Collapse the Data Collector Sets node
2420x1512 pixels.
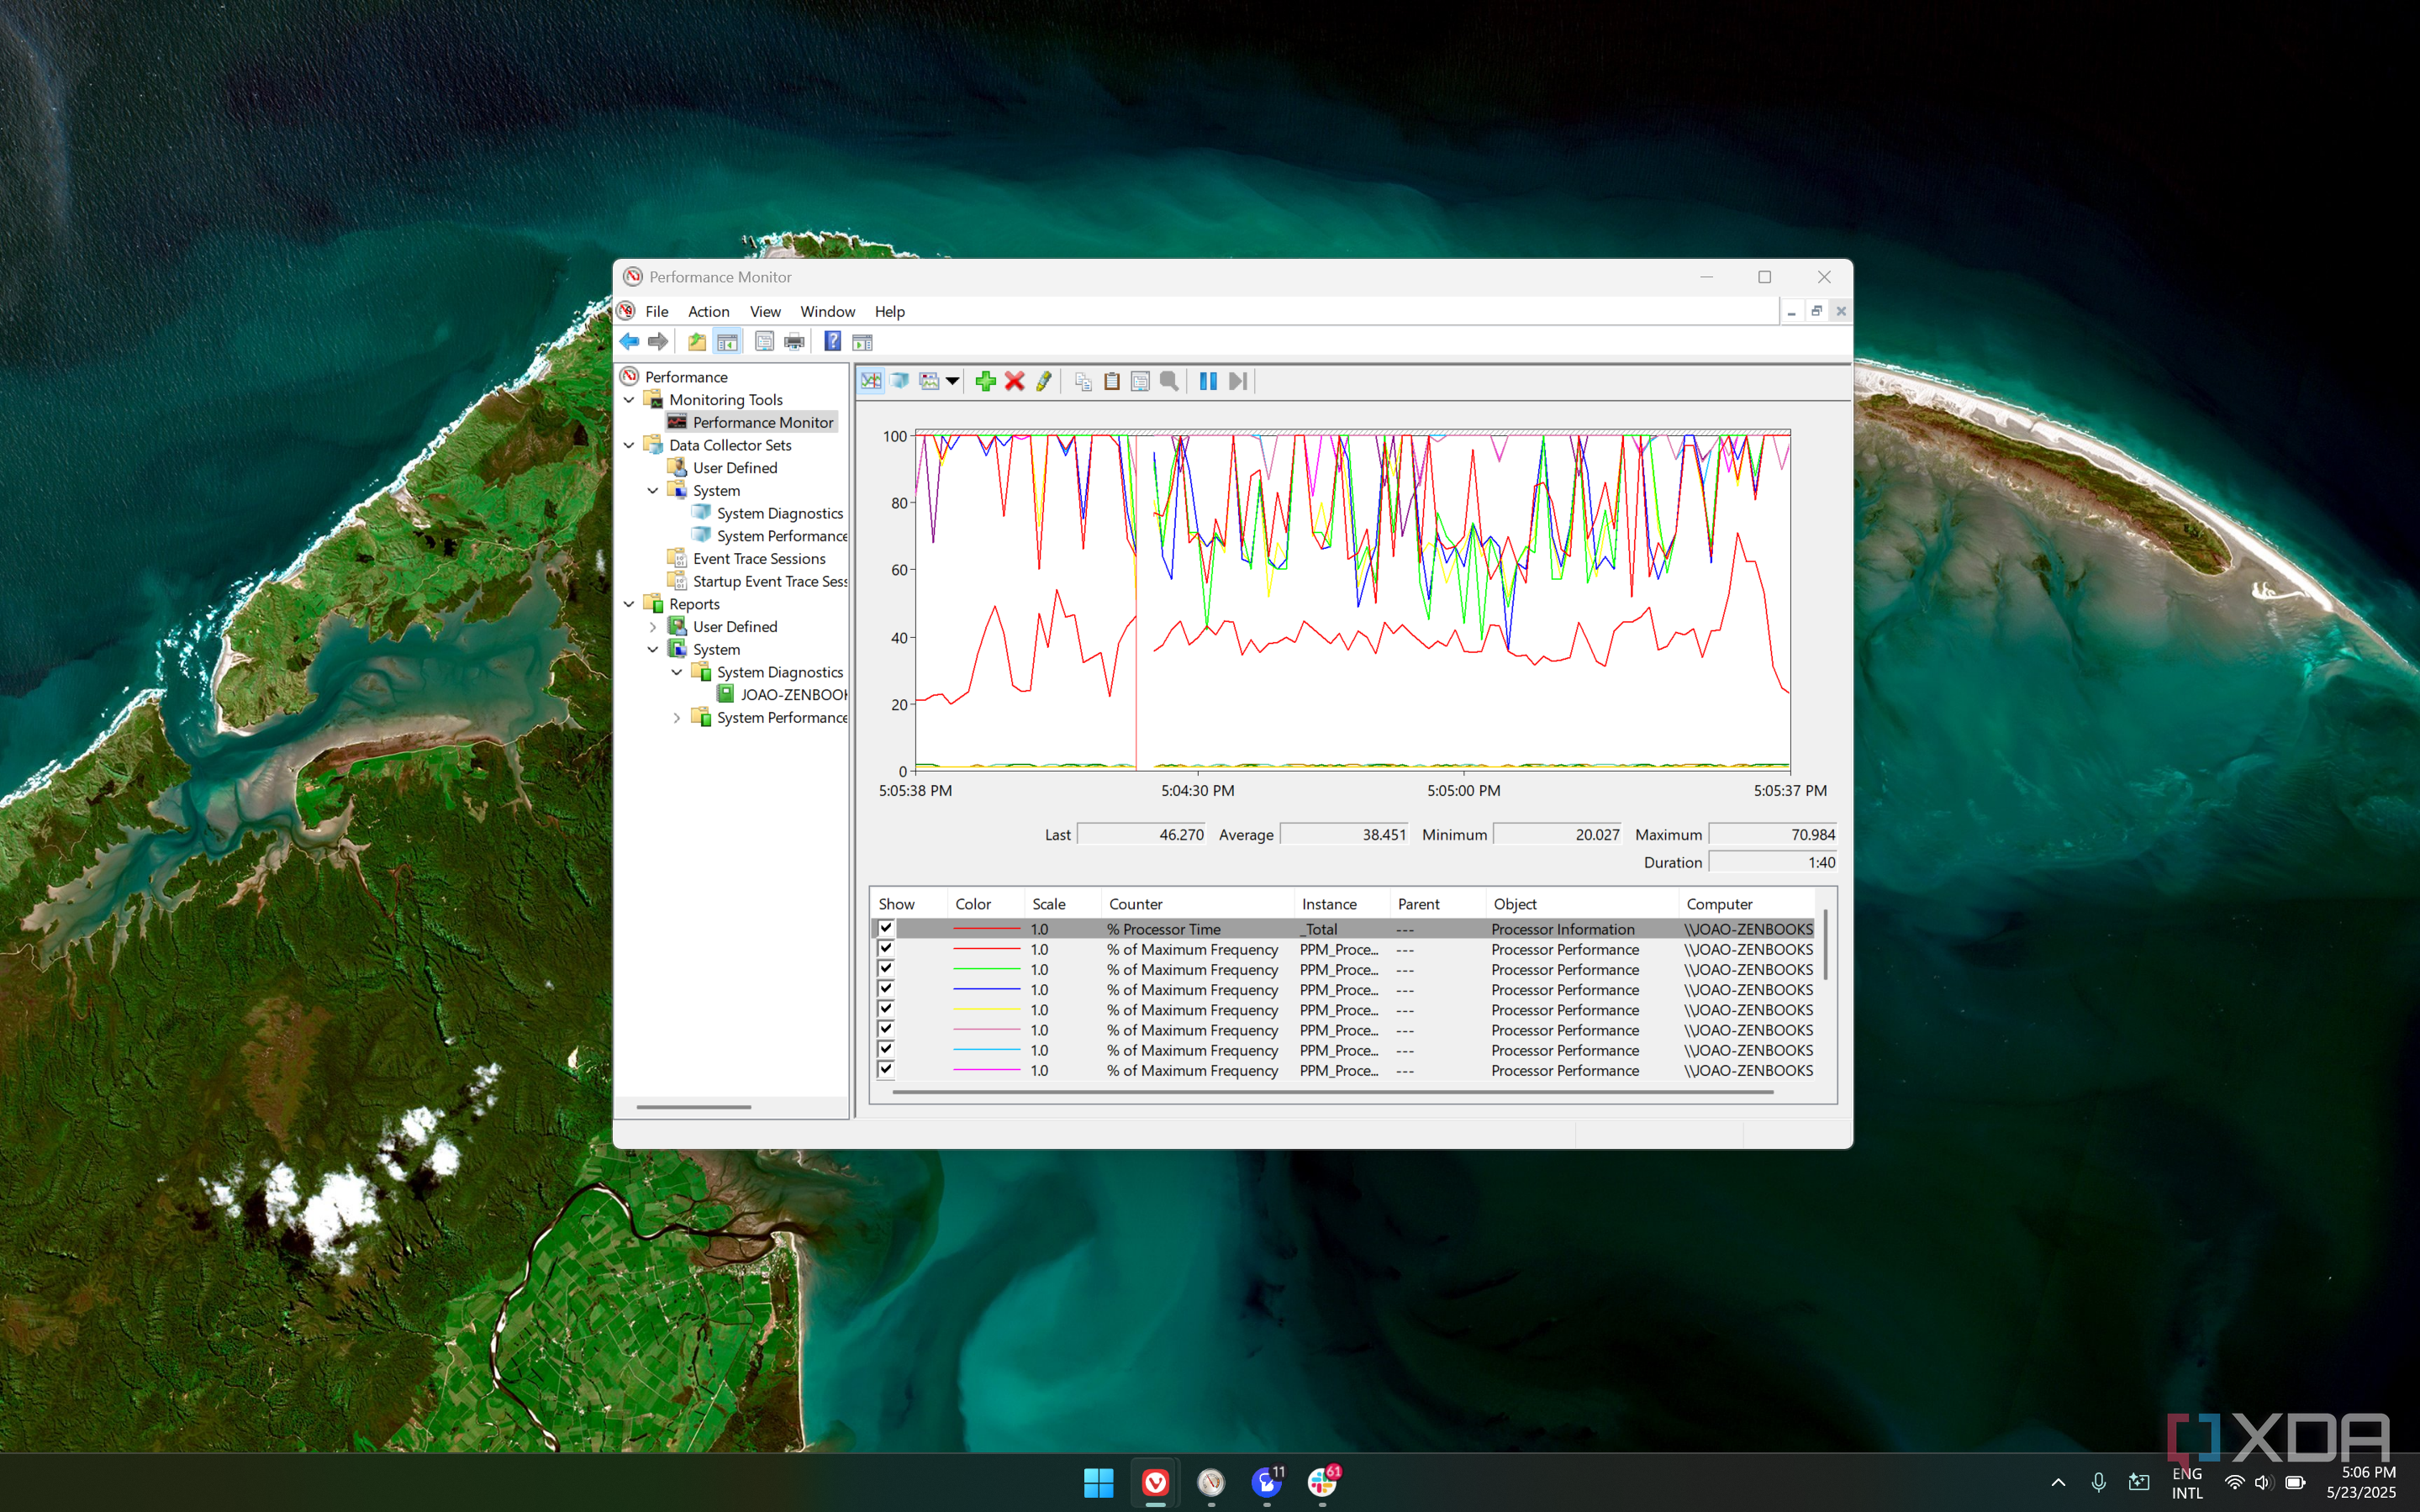[x=629, y=445]
